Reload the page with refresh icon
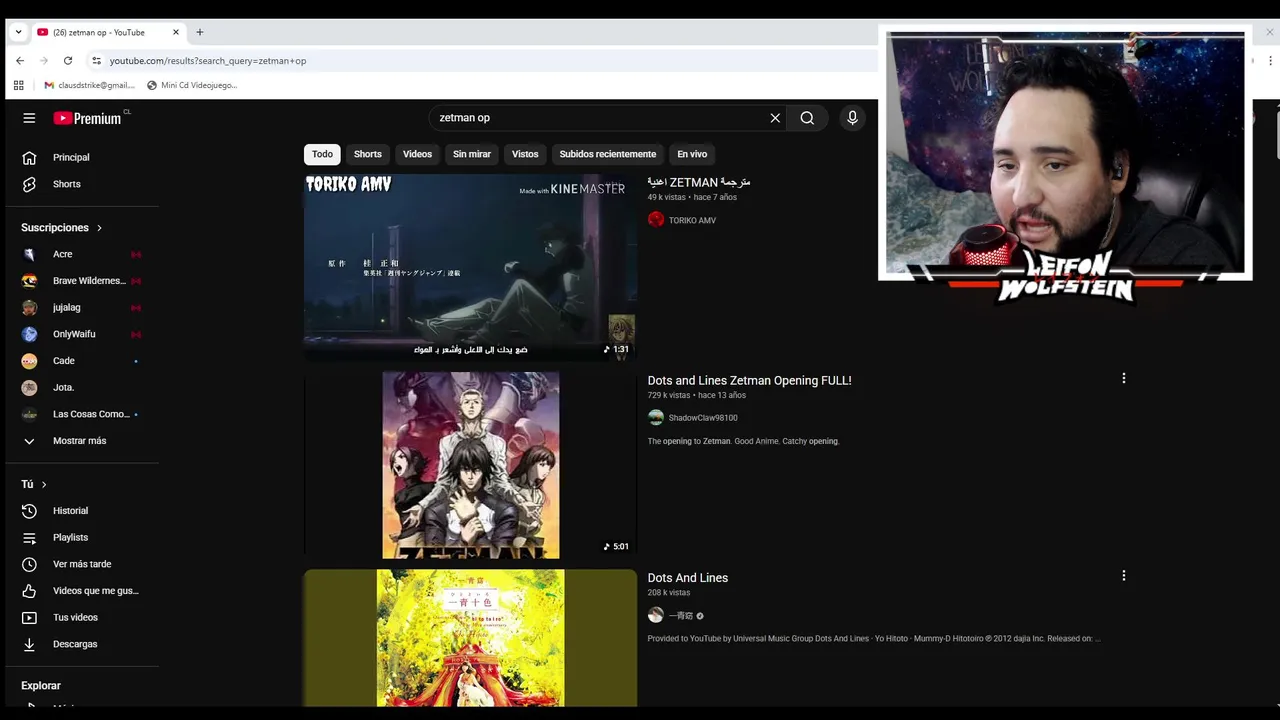 pyautogui.click(x=68, y=61)
